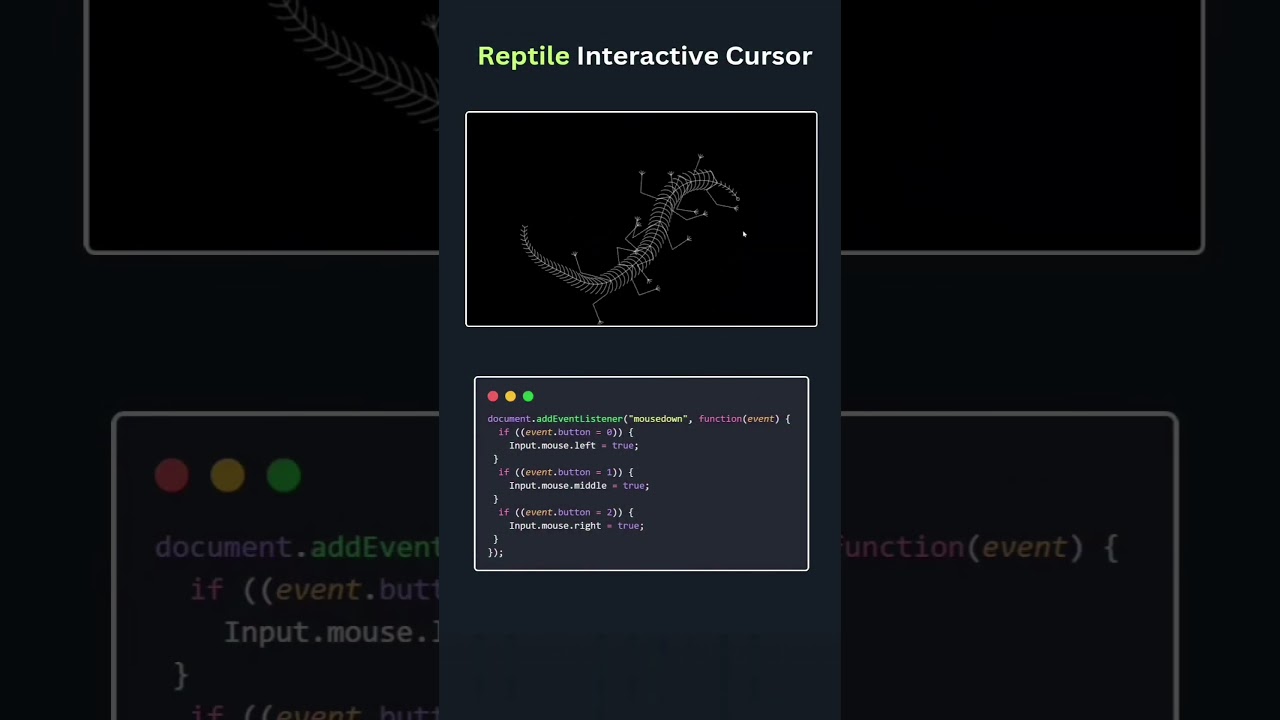
Task: Click the "Input.mouse.right = true;" line
Action: (x=576, y=526)
